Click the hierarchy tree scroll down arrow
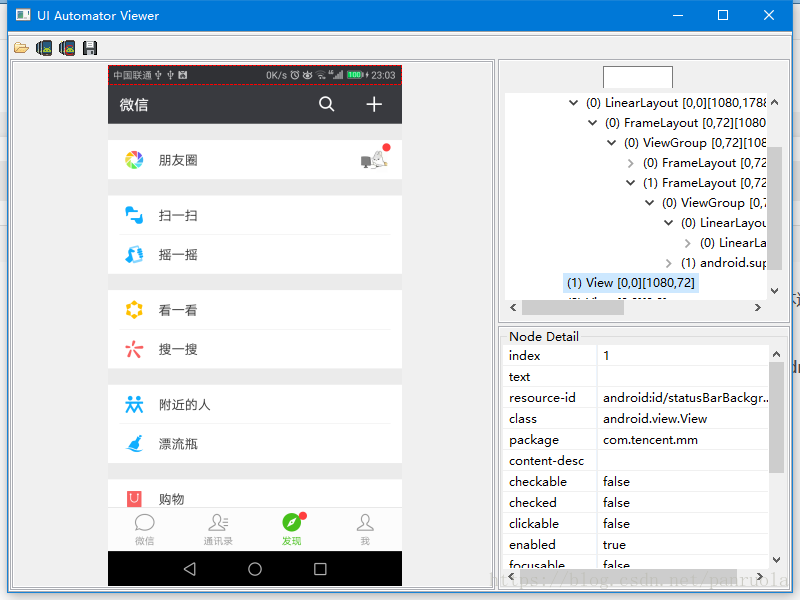The image size is (800, 600). pos(774,291)
